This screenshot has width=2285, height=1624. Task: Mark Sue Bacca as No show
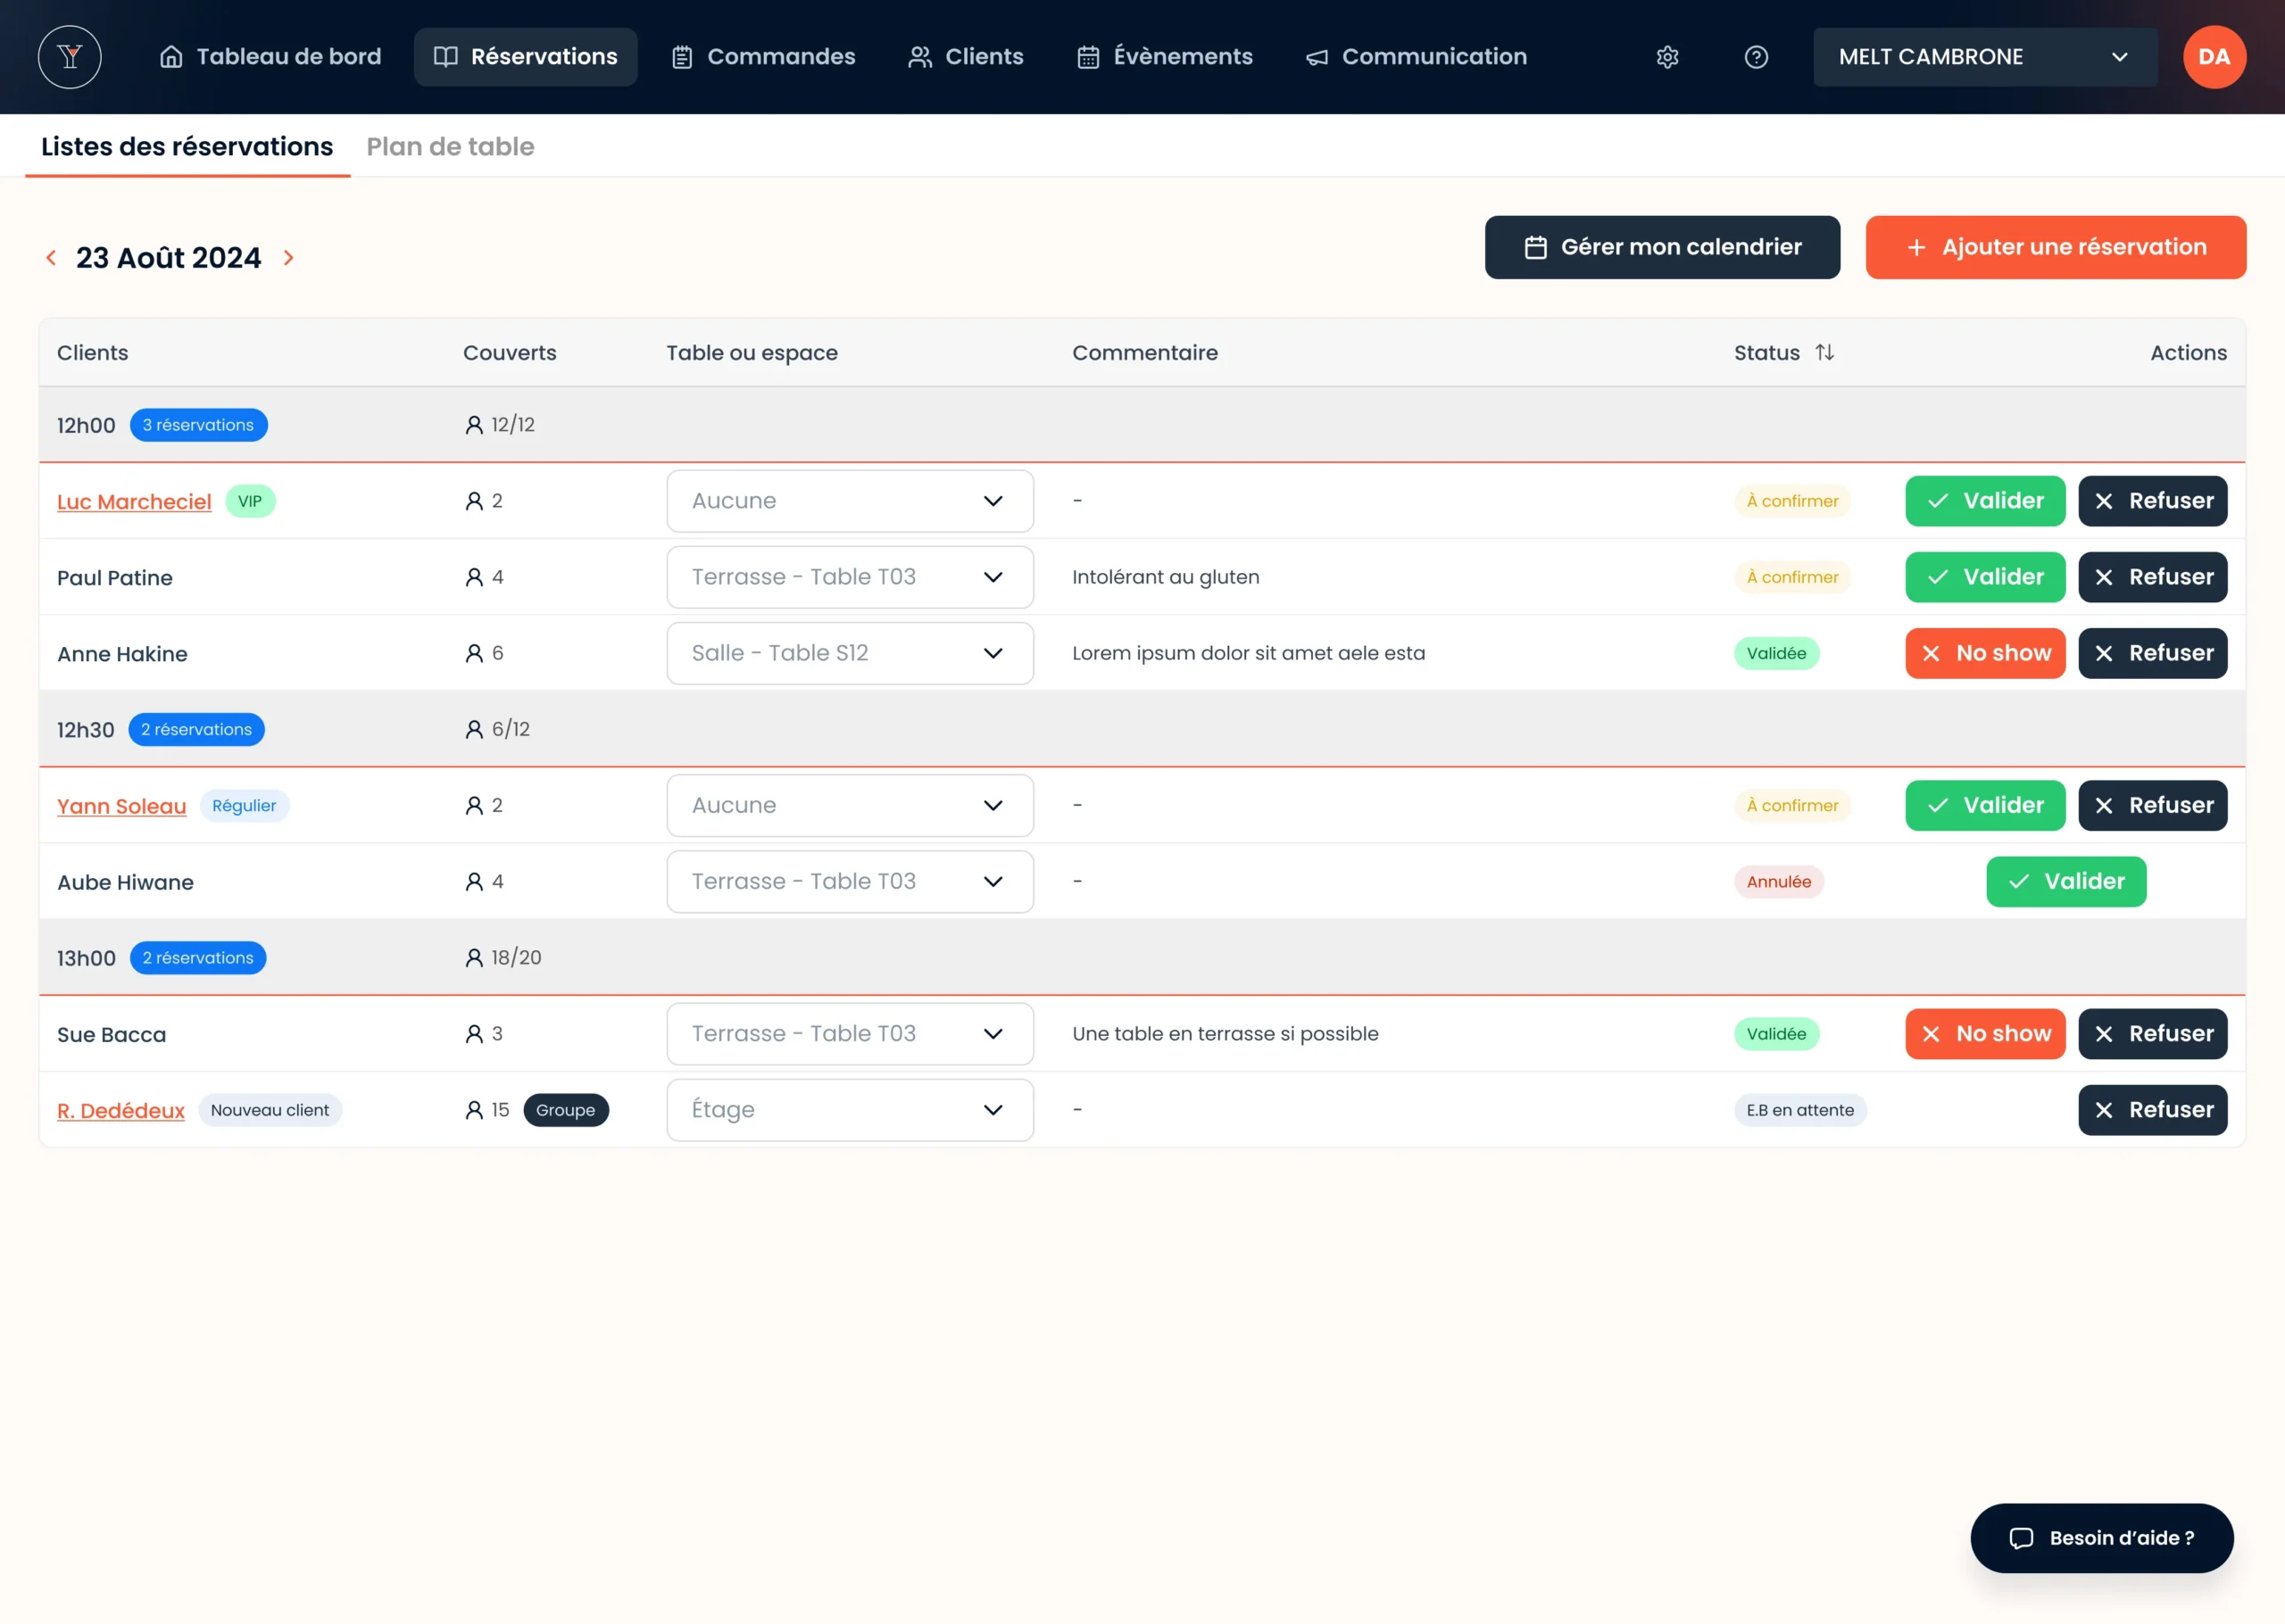tap(1984, 1034)
